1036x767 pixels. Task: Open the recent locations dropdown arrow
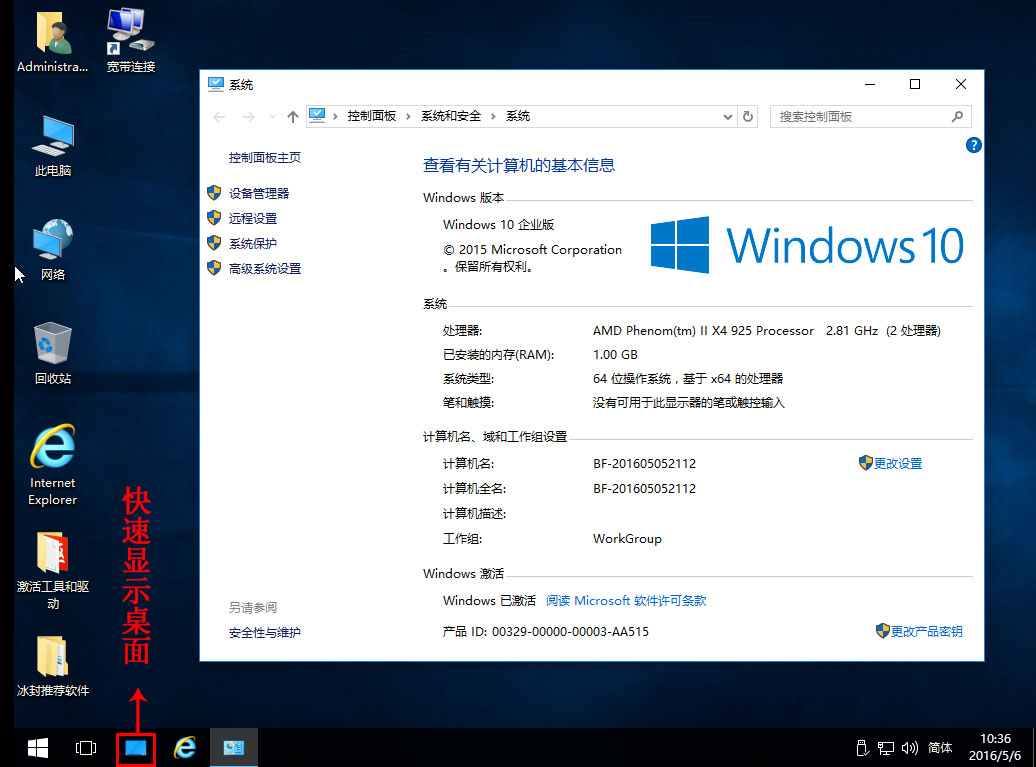(272, 117)
